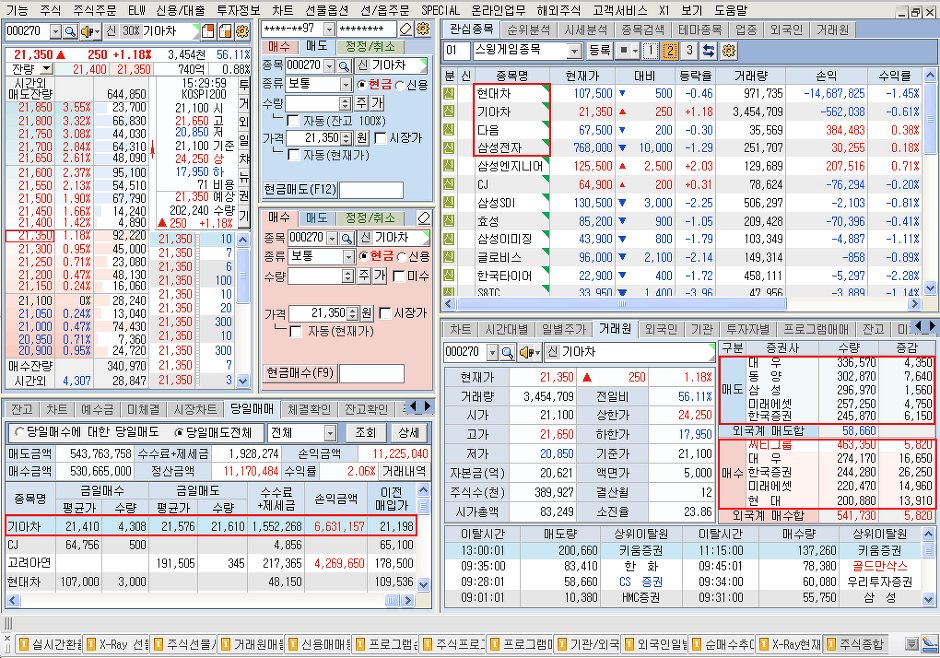Click the blue tray icon at bottom right
Viewport: 940px width, 658px height.
(929, 644)
